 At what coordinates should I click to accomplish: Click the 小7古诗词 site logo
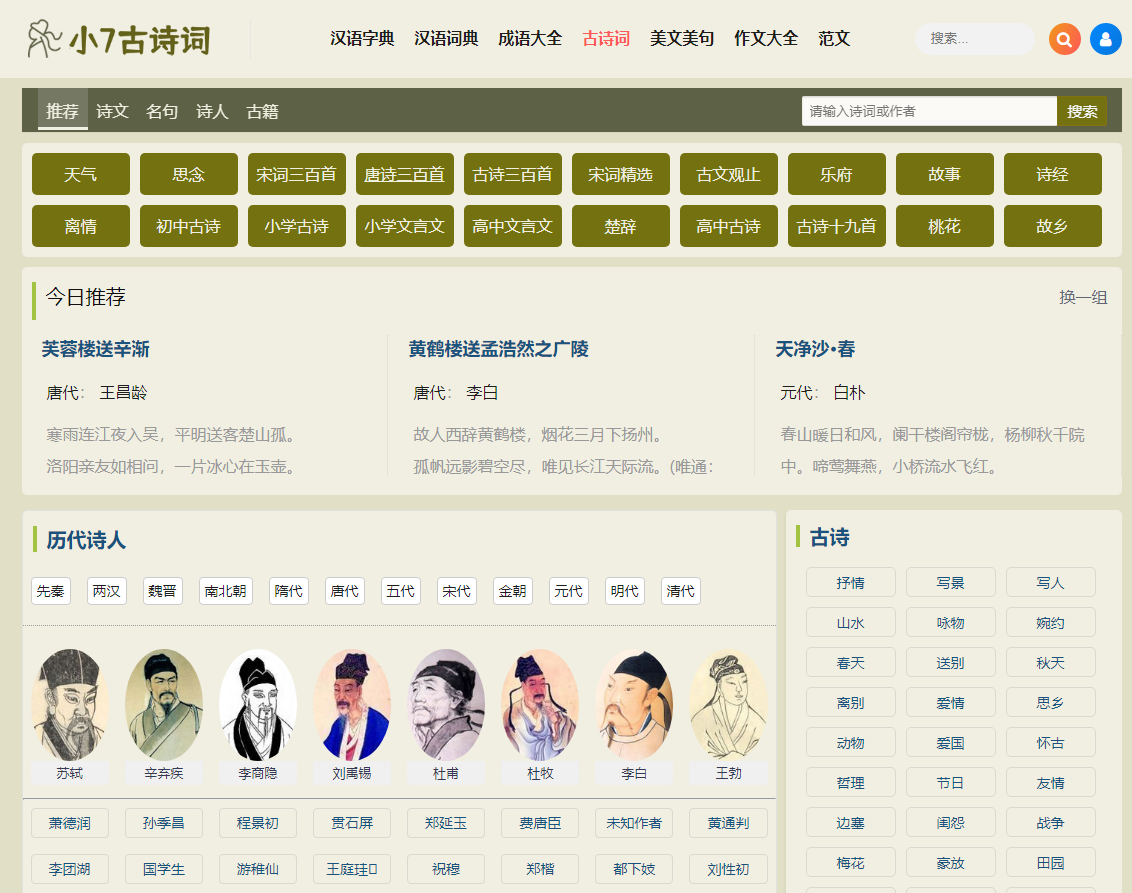click(119, 39)
